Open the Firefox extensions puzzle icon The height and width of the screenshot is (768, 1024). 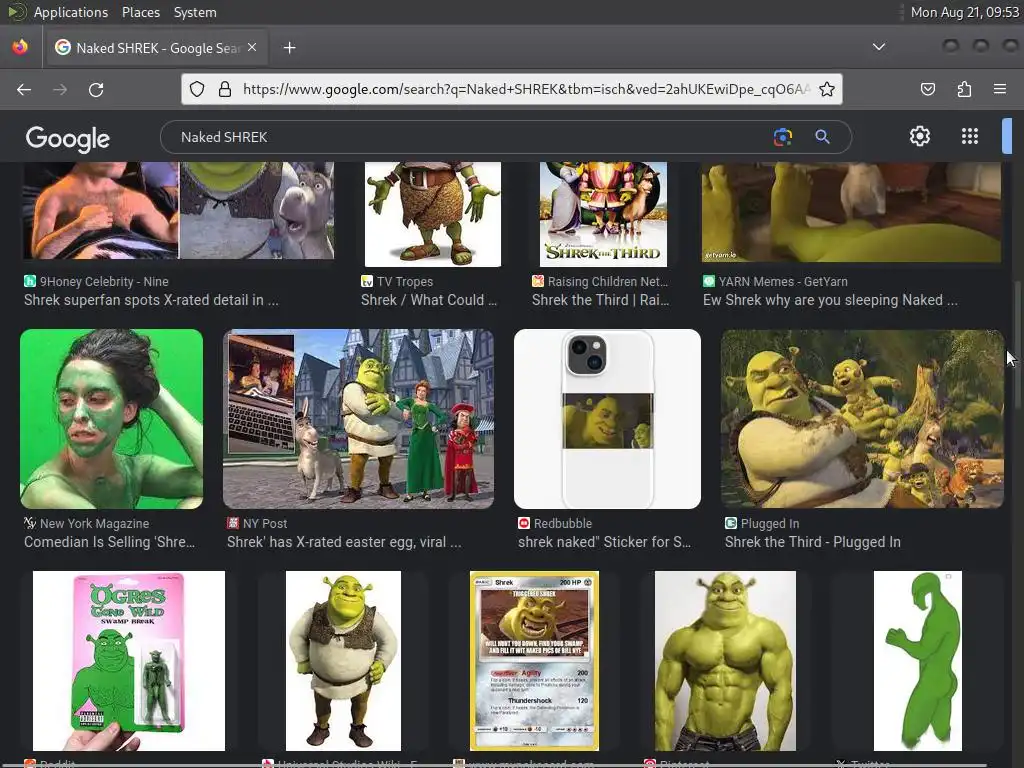coord(964,89)
